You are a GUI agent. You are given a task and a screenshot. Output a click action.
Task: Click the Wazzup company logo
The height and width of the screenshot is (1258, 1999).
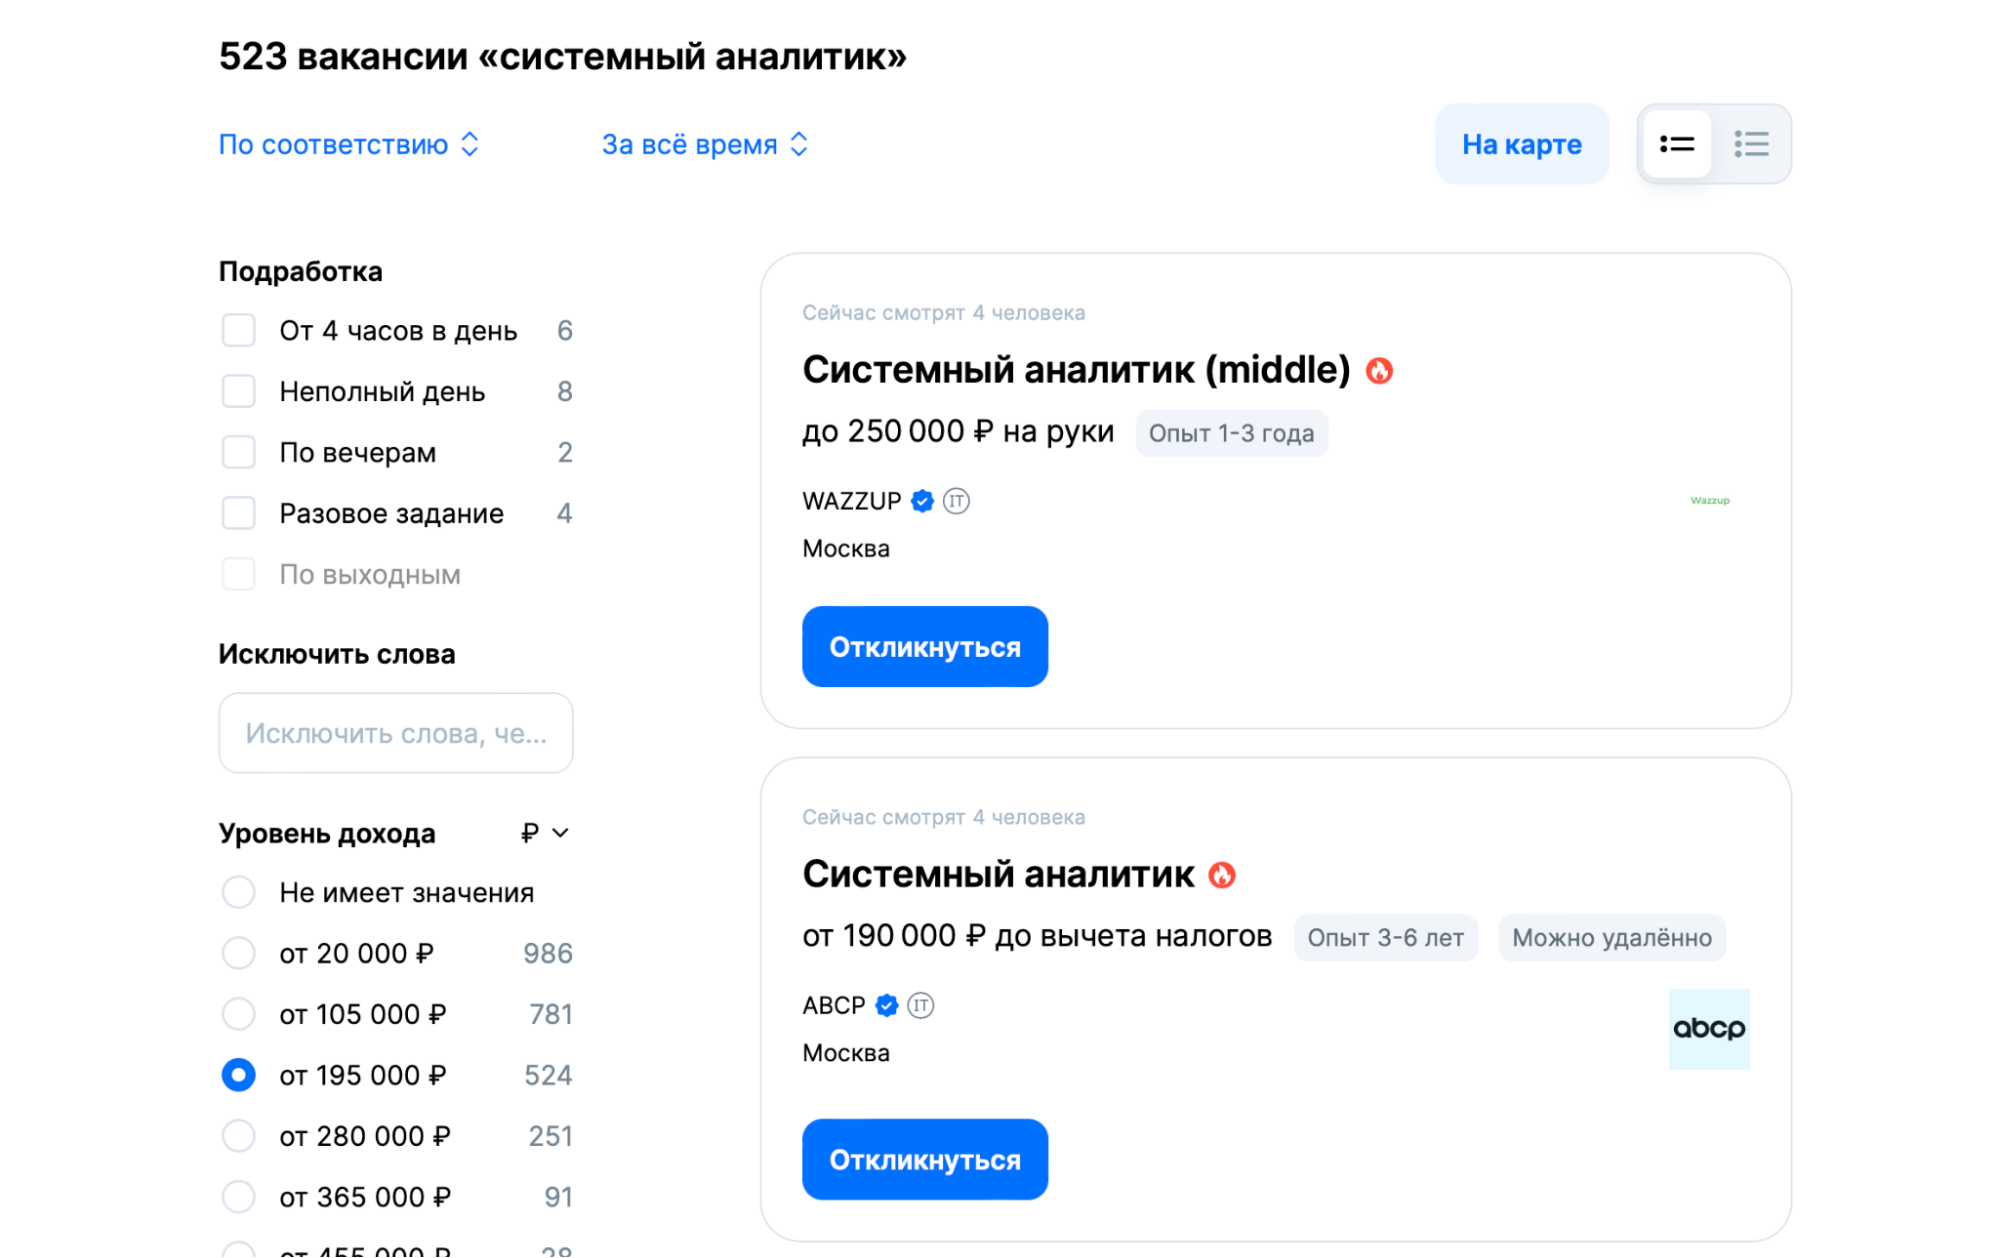[1709, 500]
